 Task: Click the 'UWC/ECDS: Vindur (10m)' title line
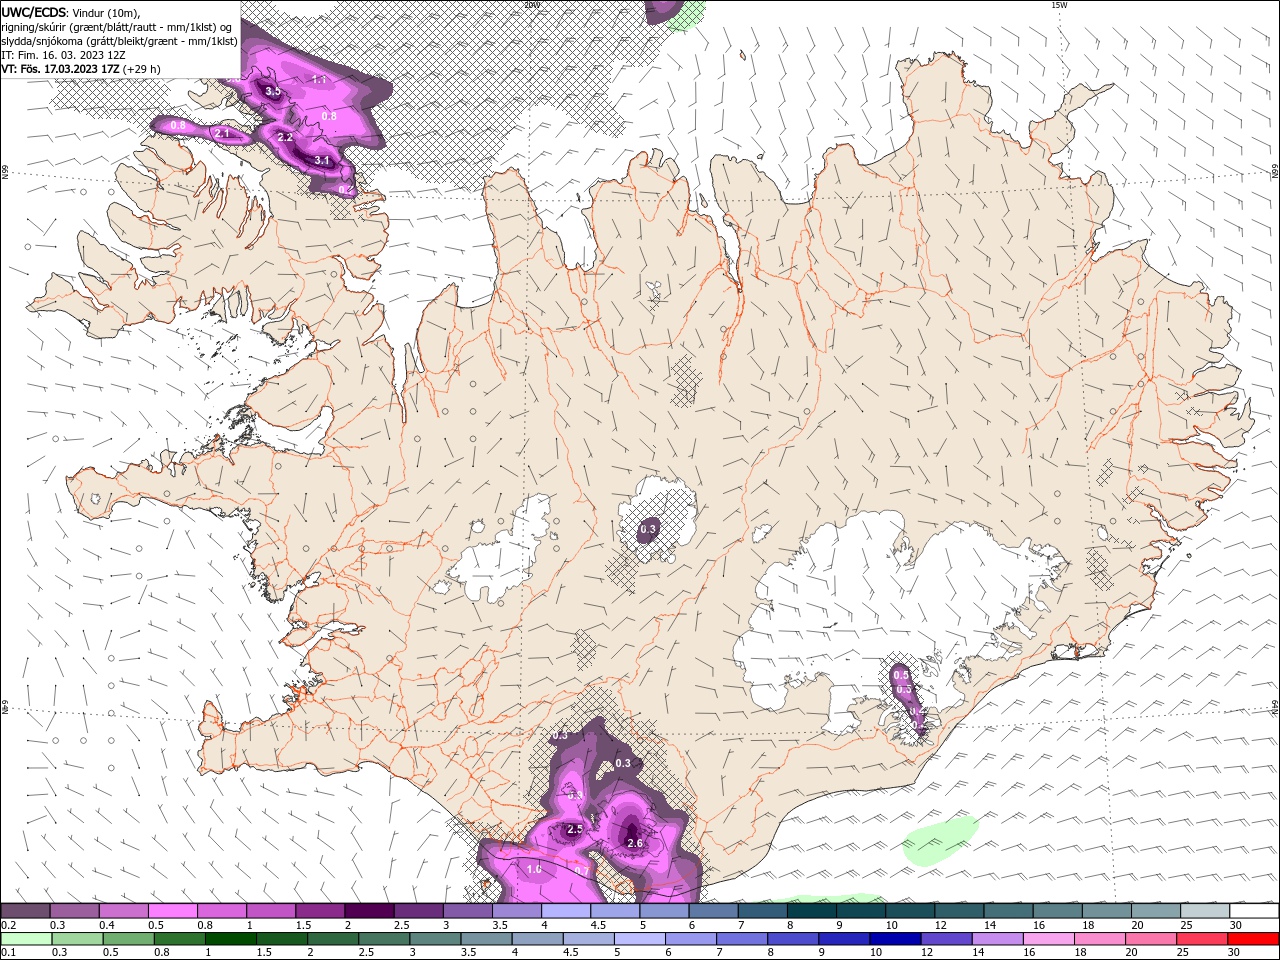[x=71, y=12]
